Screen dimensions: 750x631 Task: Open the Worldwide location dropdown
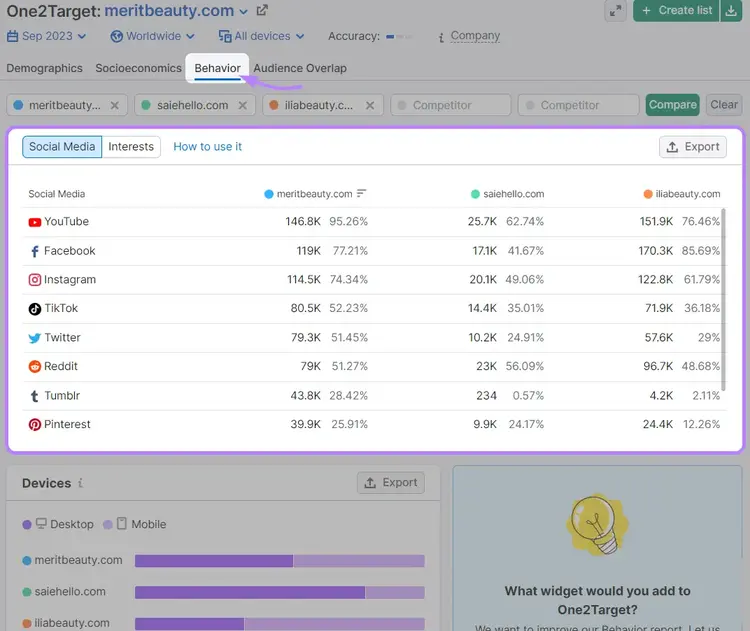click(x=160, y=36)
